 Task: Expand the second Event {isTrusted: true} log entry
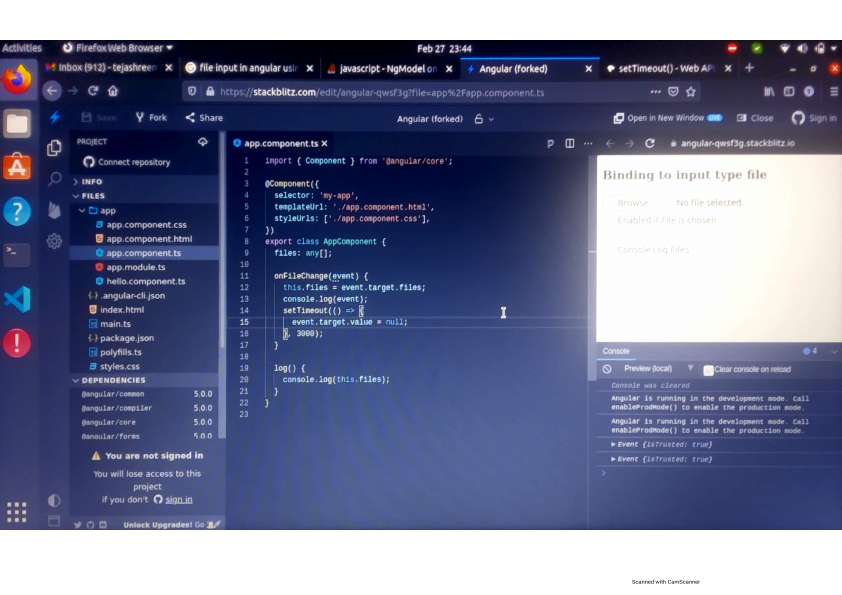tap(613, 459)
